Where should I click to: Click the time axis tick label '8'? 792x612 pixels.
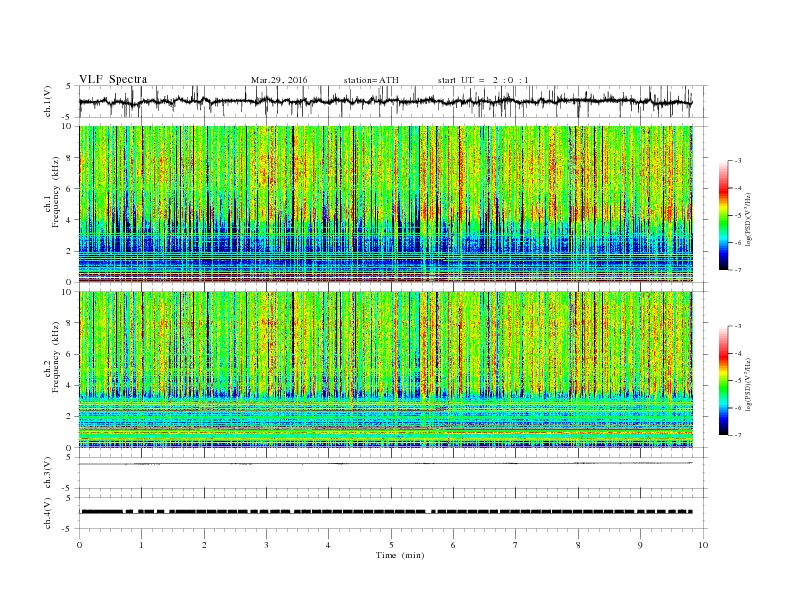click(578, 545)
